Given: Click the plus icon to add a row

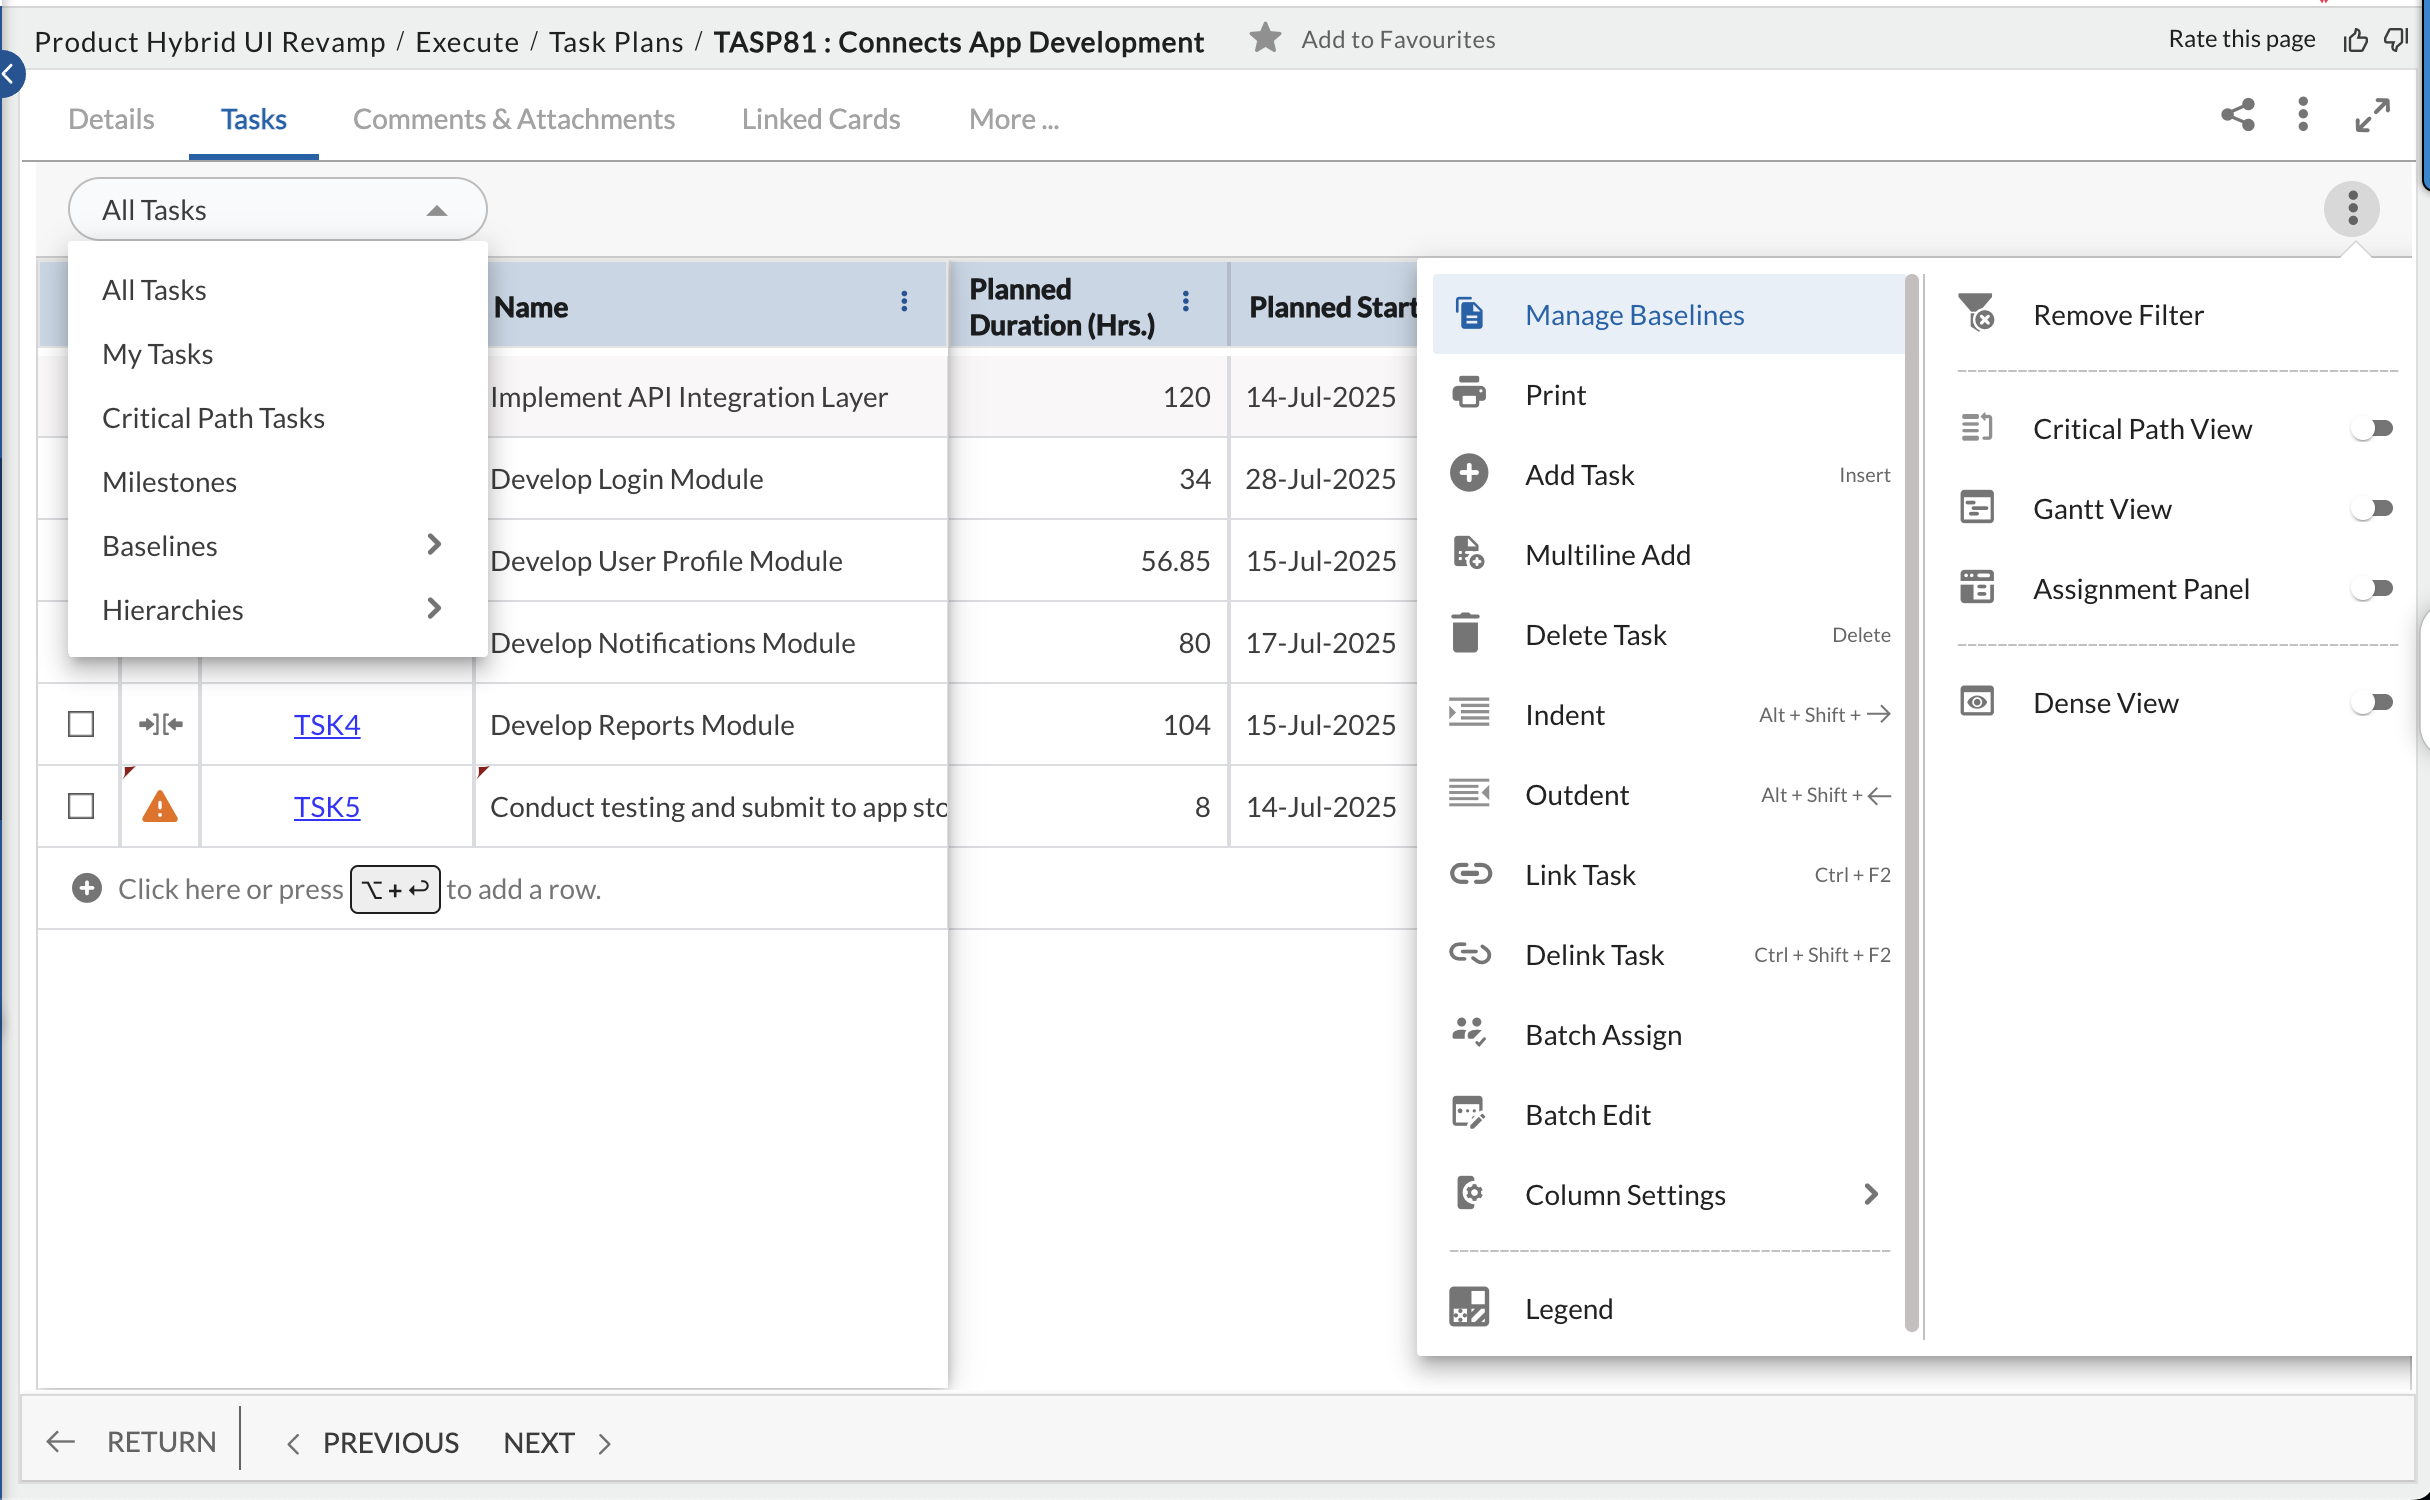Looking at the screenshot, I should (87, 888).
